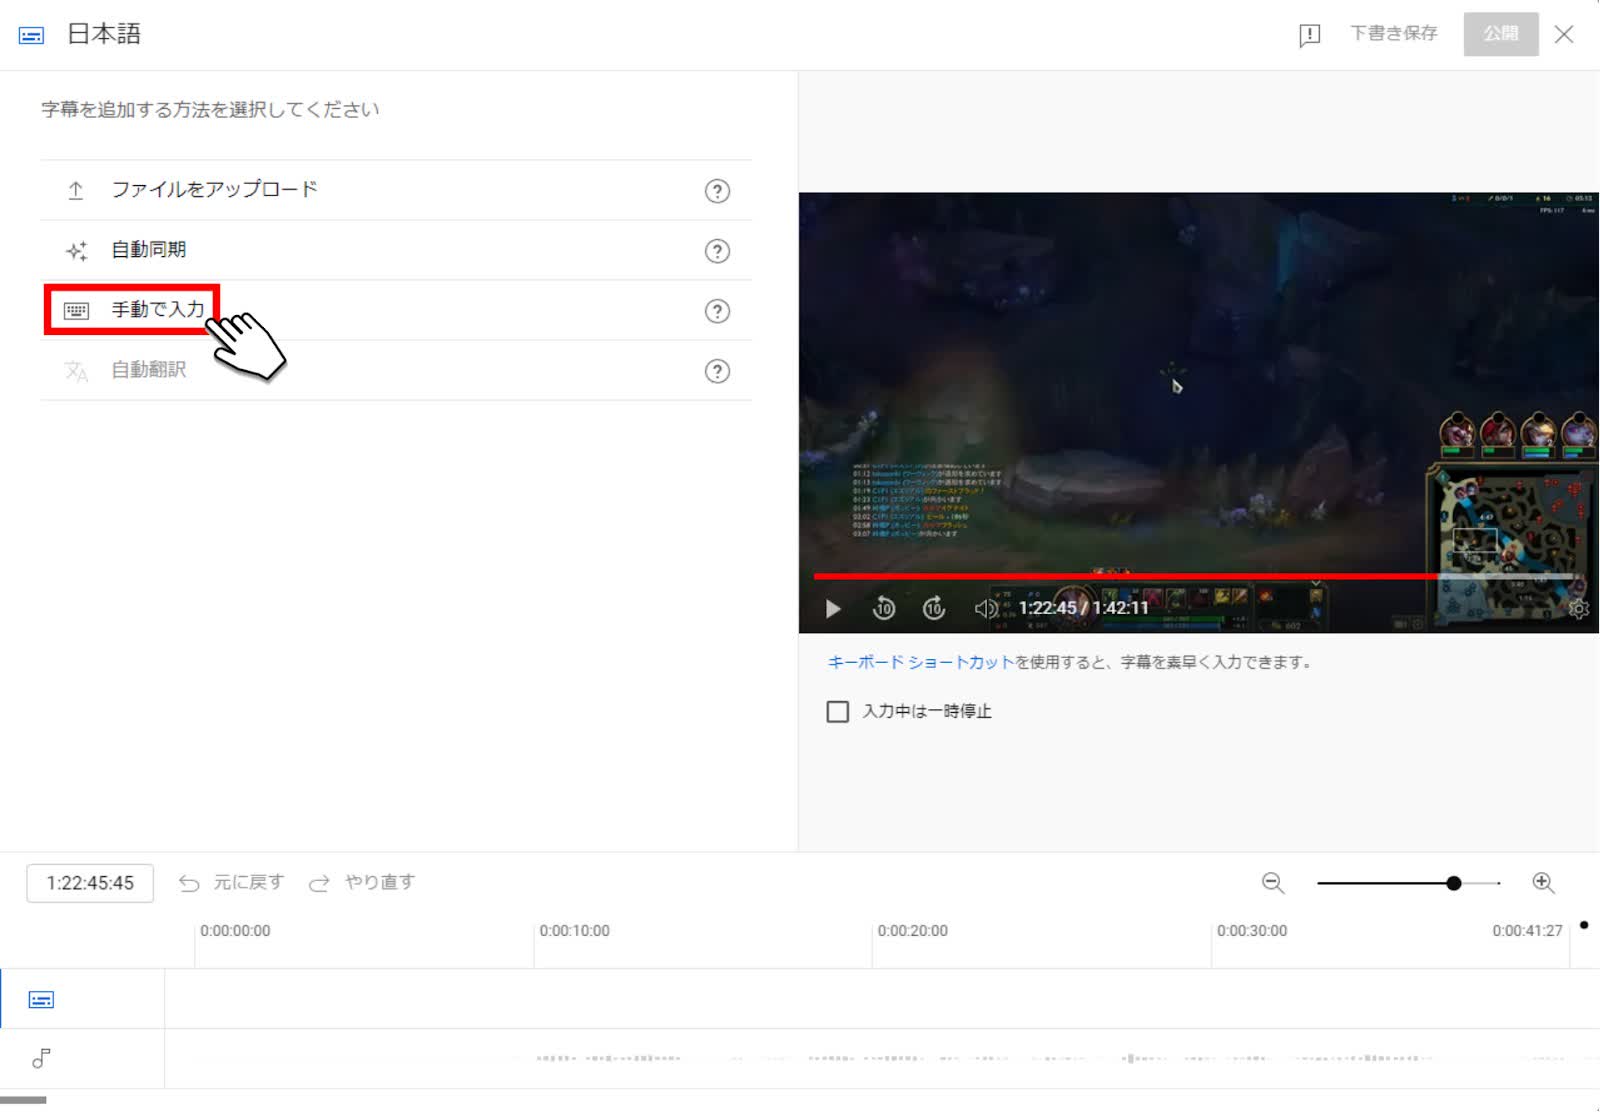Click the 0:00:20:00 timeline marker
The image size is (1600, 1112).
pyautogui.click(x=912, y=931)
